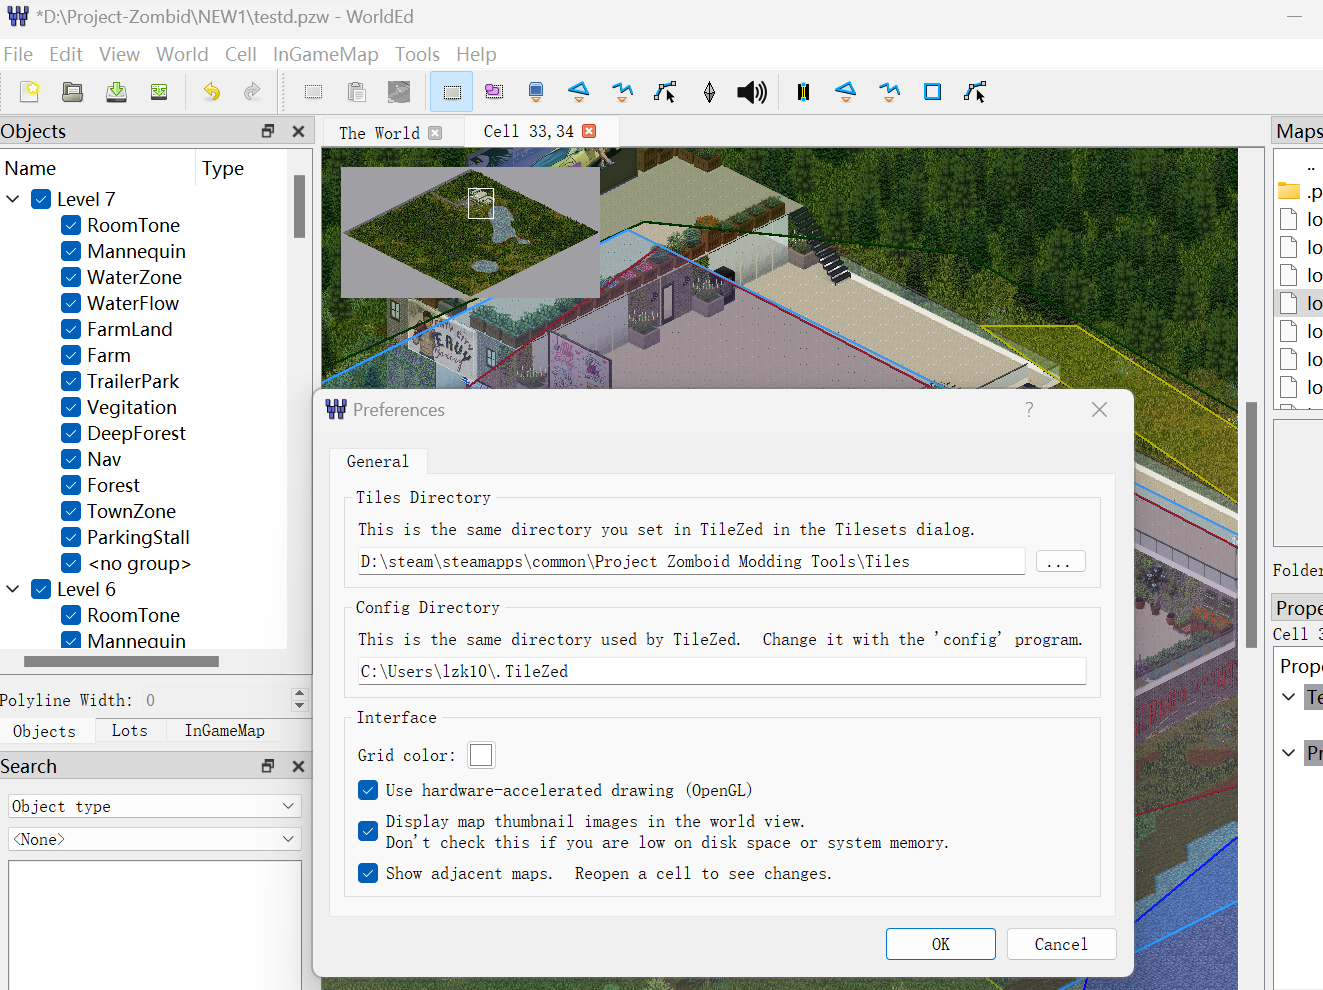The image size is (1323, 990).
Task: Select the highlighted Select/Move tool
Action: [x=452, y=92]
